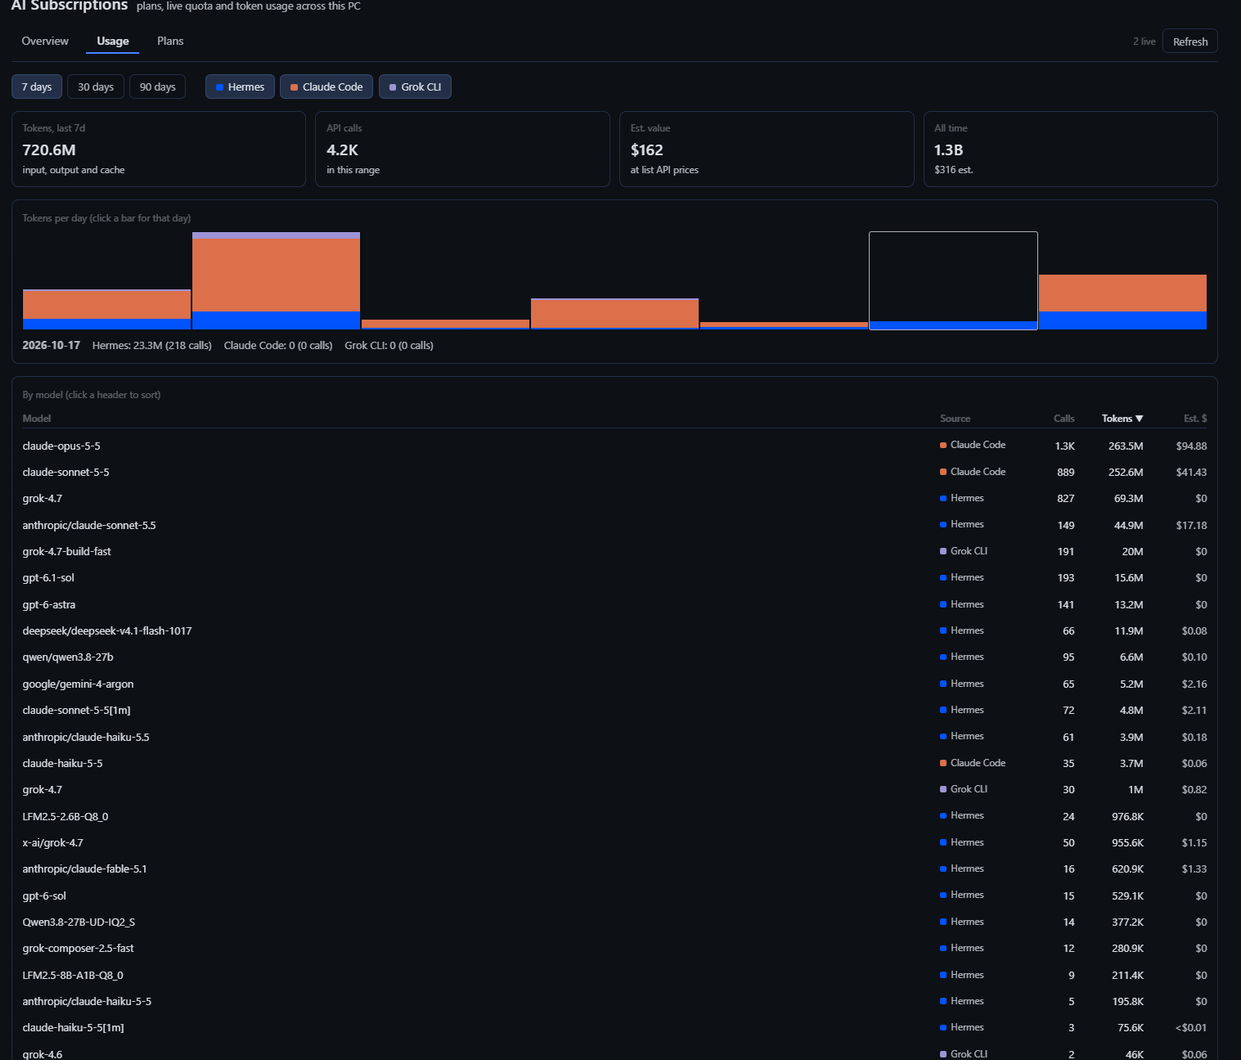Switch to the Plans tab
Screen dimensions: 1241x1060
[x=170, y=41]
